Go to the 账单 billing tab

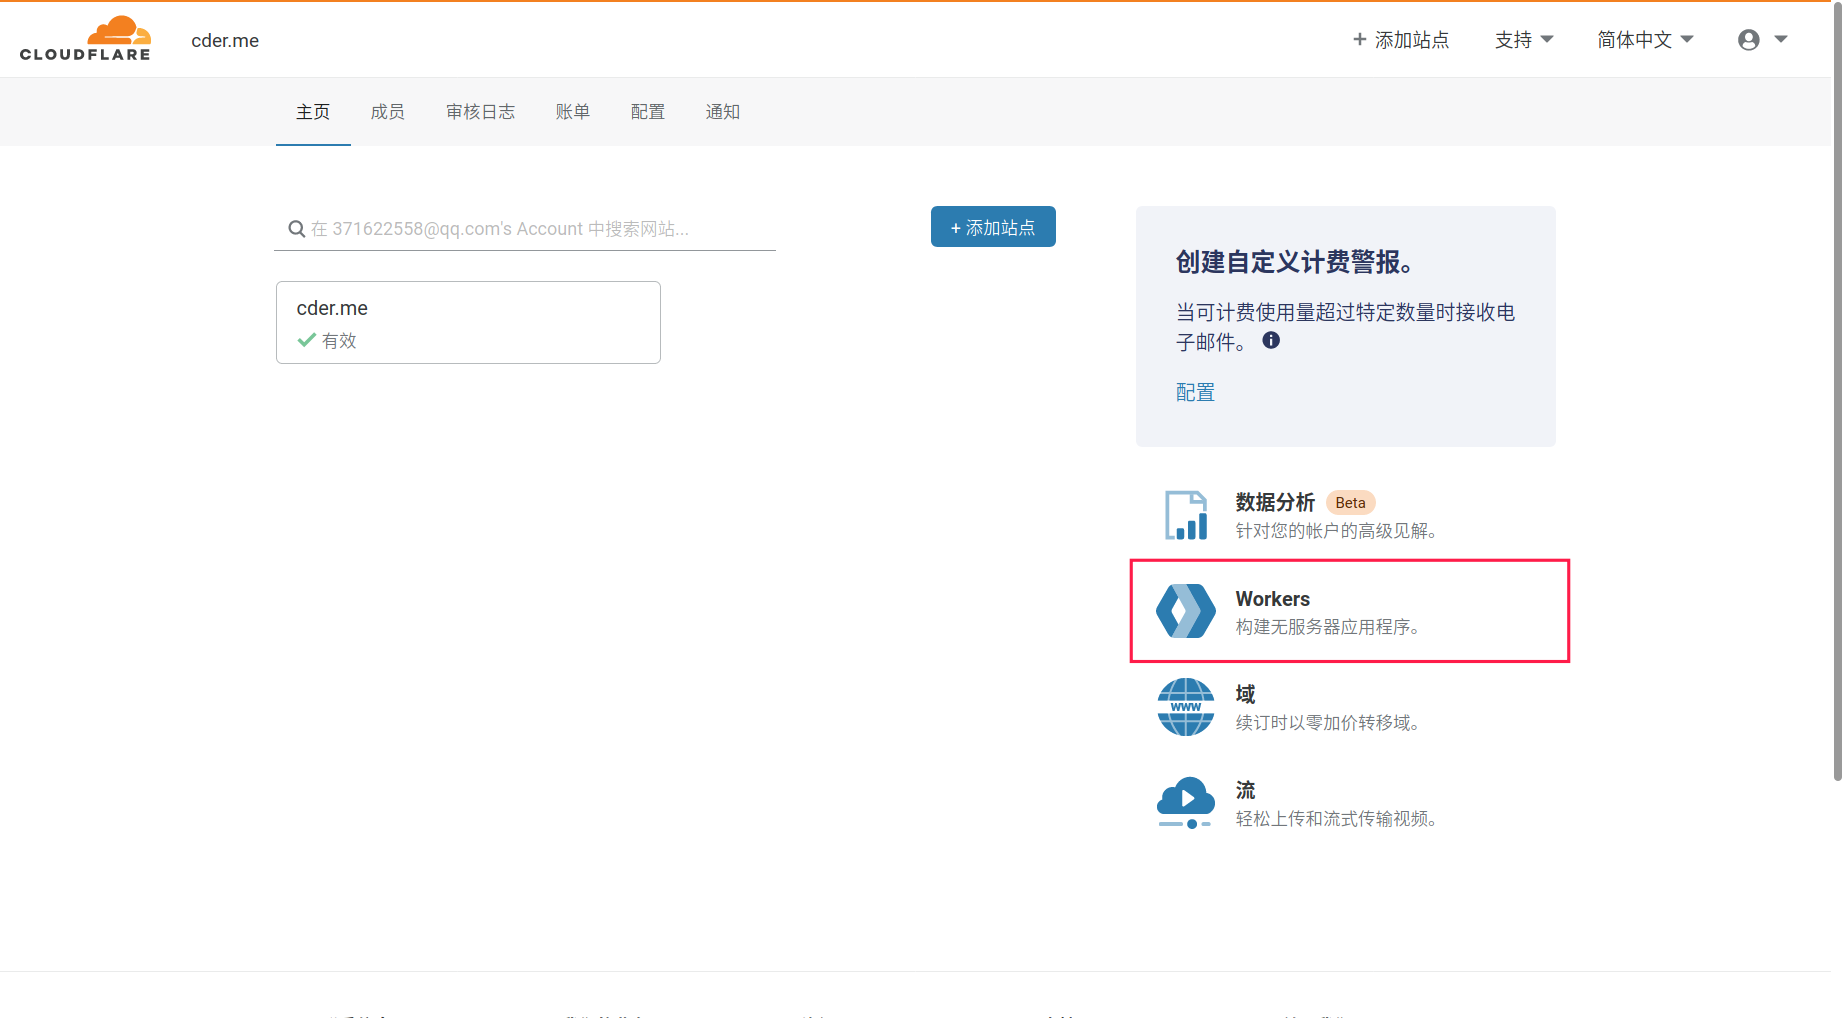pos(573,112)
